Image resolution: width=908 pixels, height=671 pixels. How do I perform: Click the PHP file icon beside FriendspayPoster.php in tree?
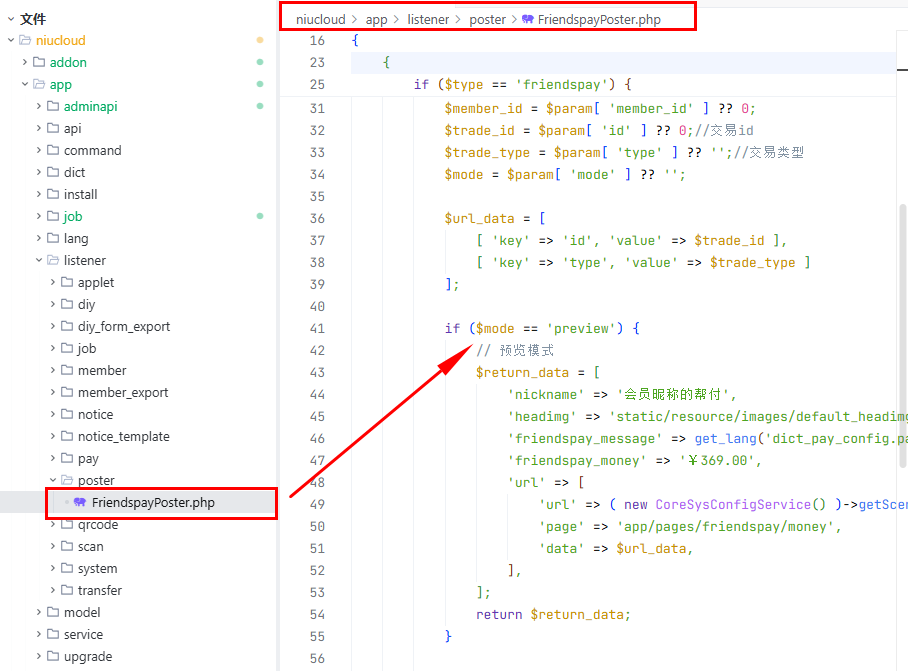pos(80,502)
